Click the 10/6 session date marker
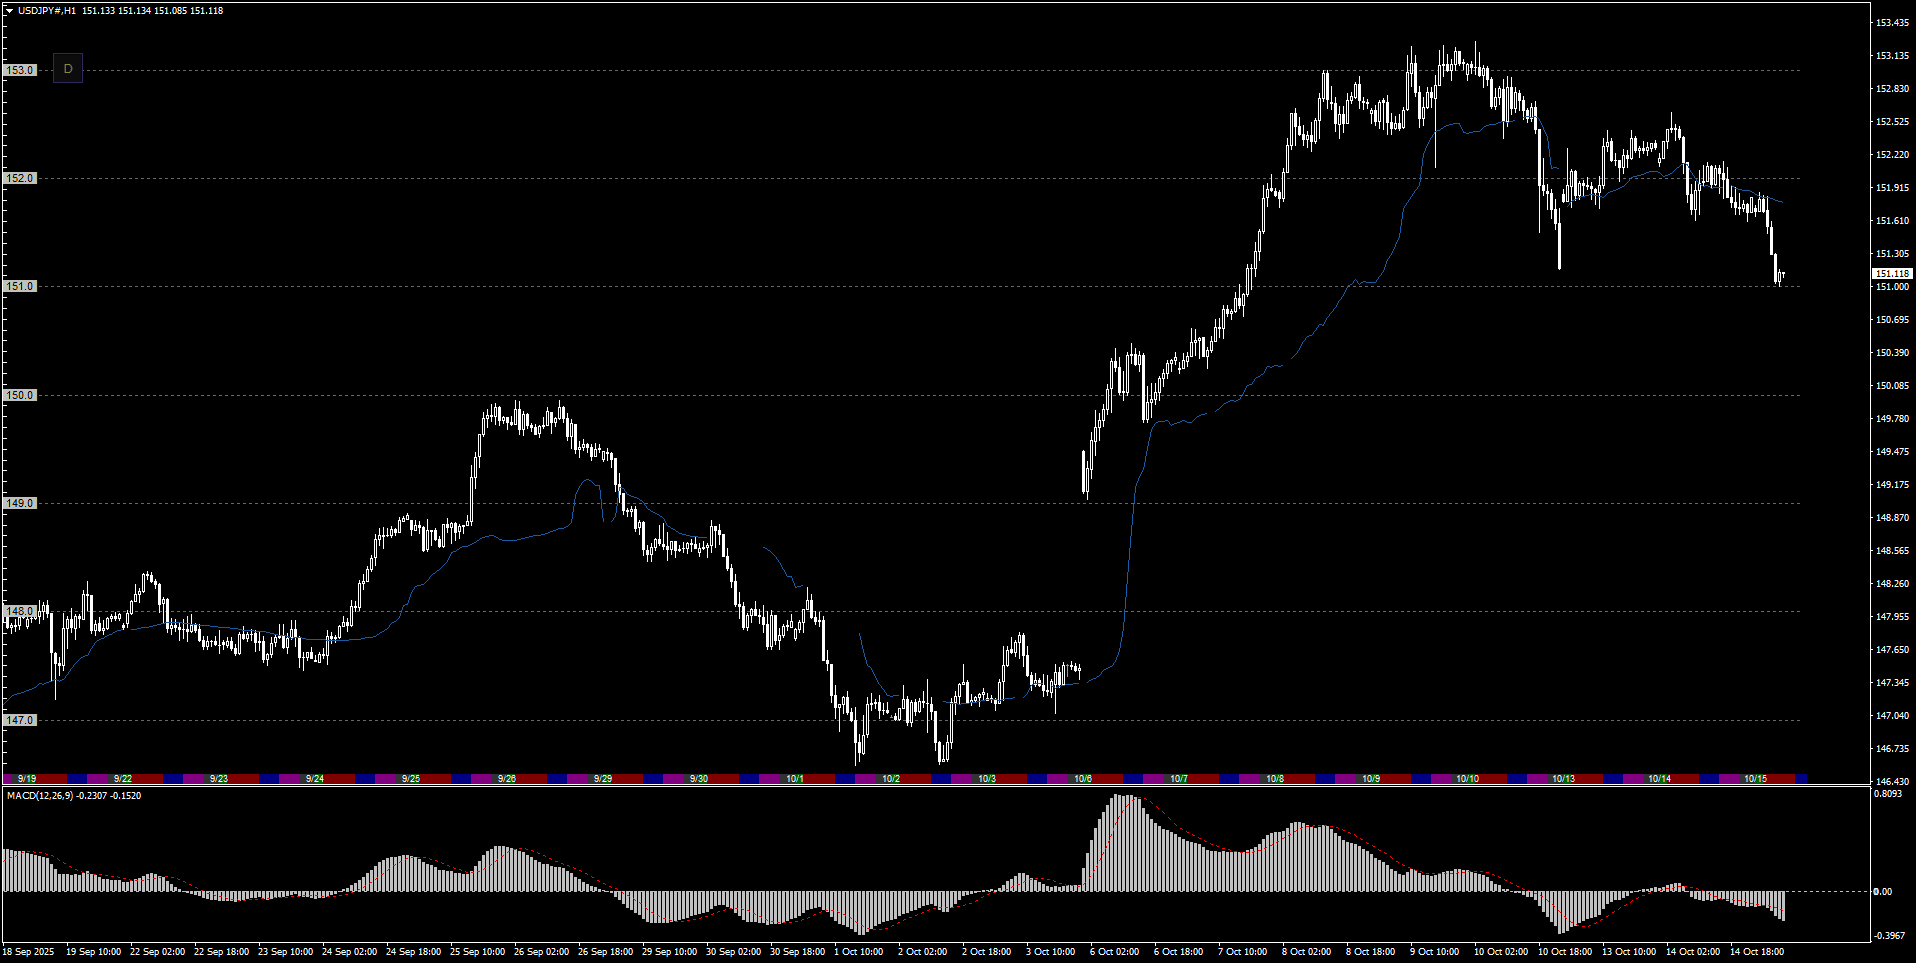The width and height of the screenshot is (1916, 963). click(x=1083, y=778)
